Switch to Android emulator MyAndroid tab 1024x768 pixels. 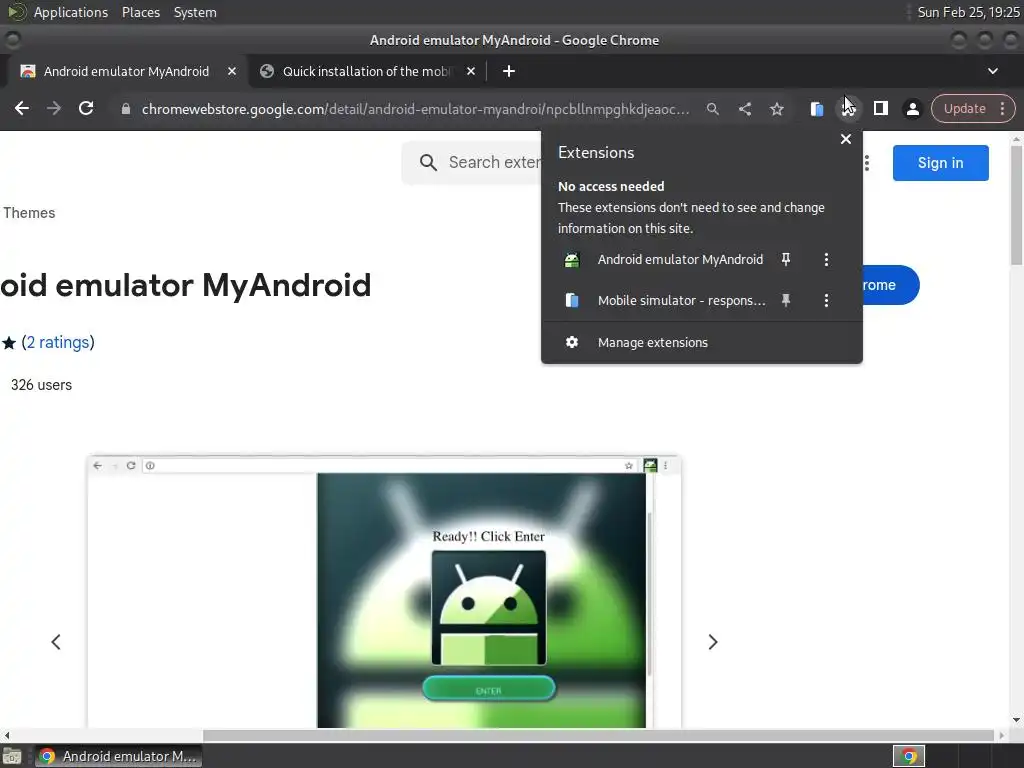(x=125, y=71)
